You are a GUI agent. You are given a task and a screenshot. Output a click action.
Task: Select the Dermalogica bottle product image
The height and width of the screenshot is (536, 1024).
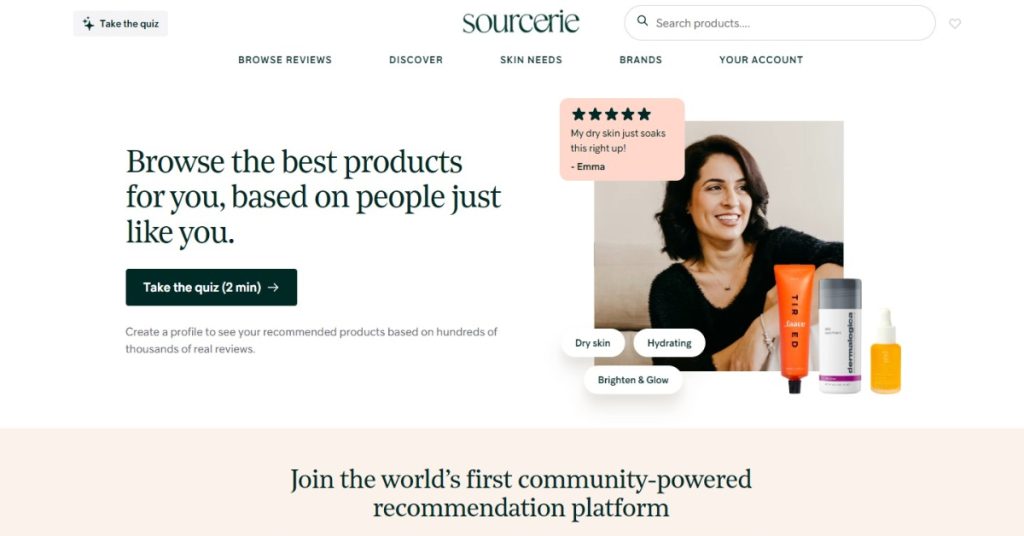tap(840, 336)
